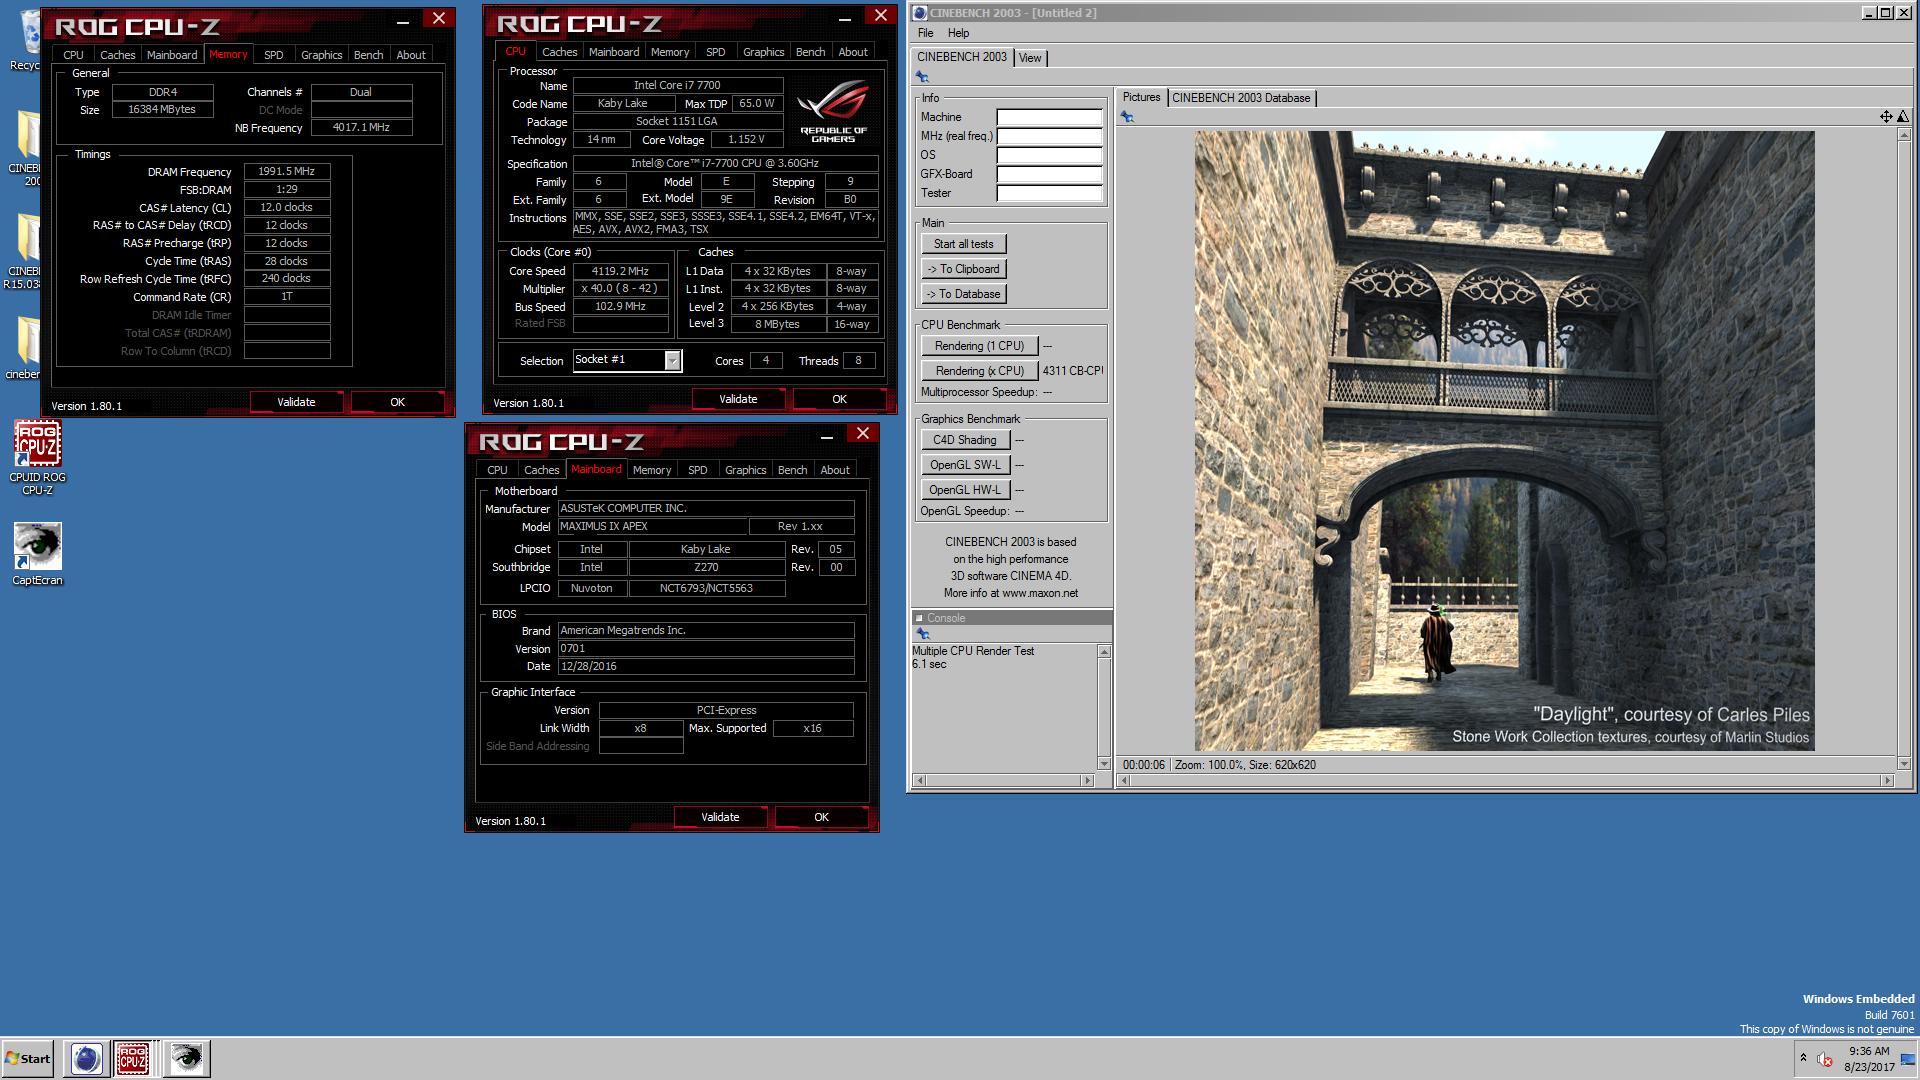Run the C4D Shading test

click(x=964, y=440)
